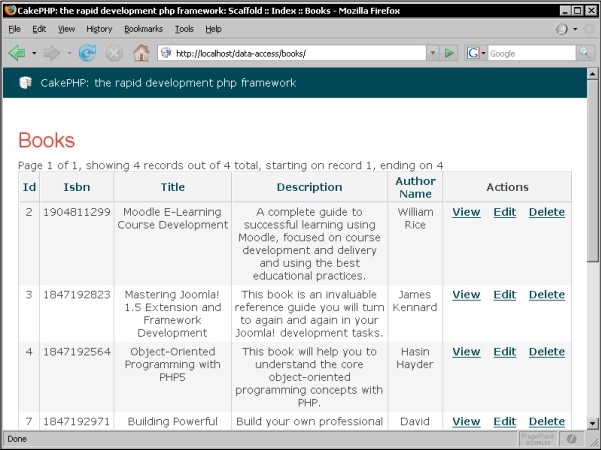
Task: Click the ISBN cell 1847192971
Action: [77, 422]
